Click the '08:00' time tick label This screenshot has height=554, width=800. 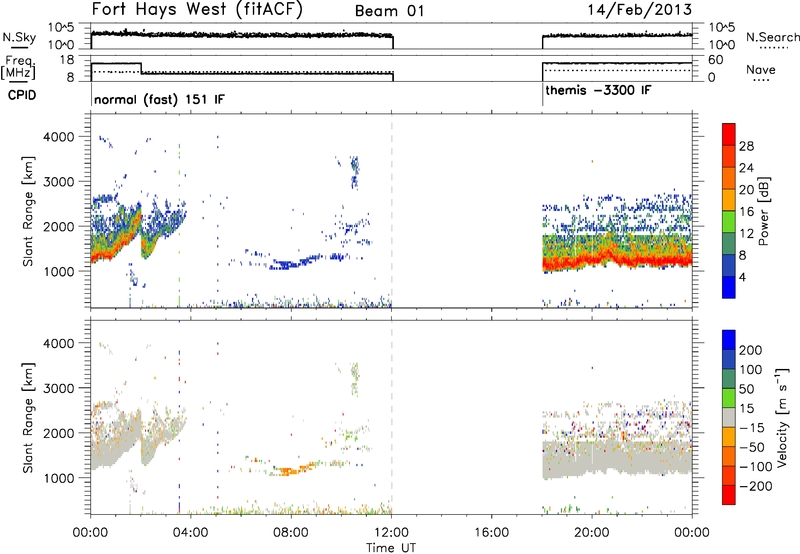291,533
